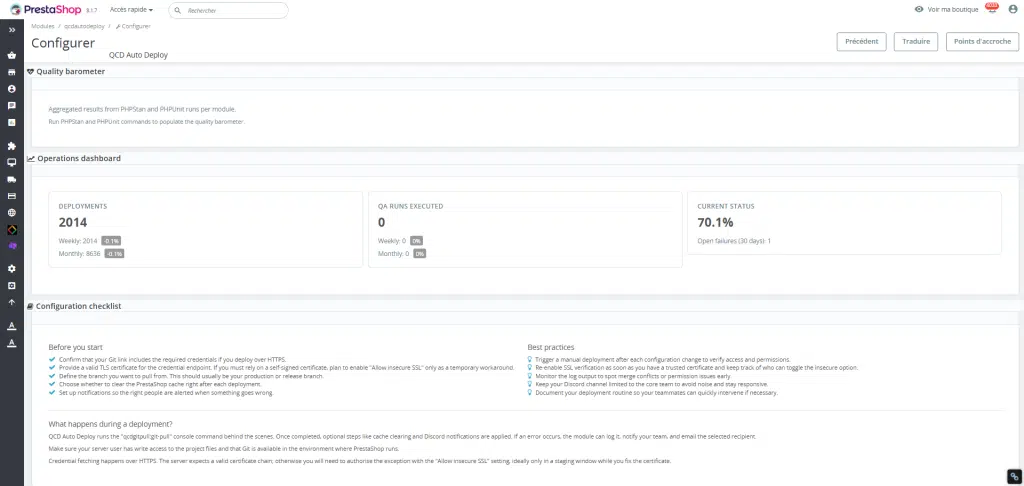Click the magnifier icon in the search box
This screenshot has height=486, width=1024.
click(x=178, y=10)
